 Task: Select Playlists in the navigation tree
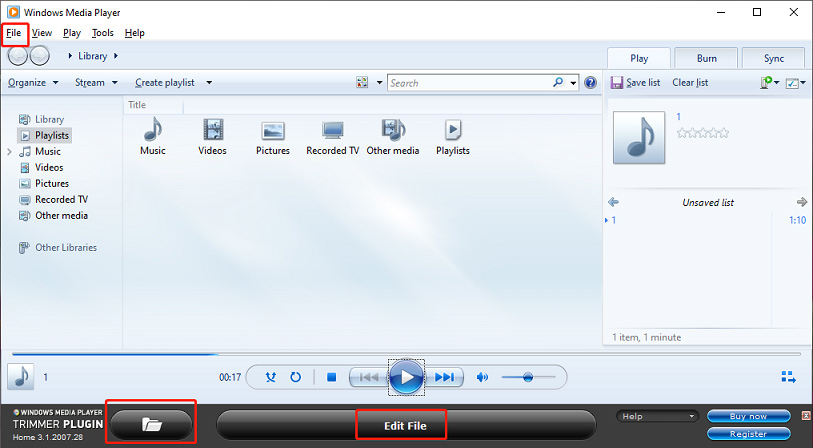(x=45, y=135)
